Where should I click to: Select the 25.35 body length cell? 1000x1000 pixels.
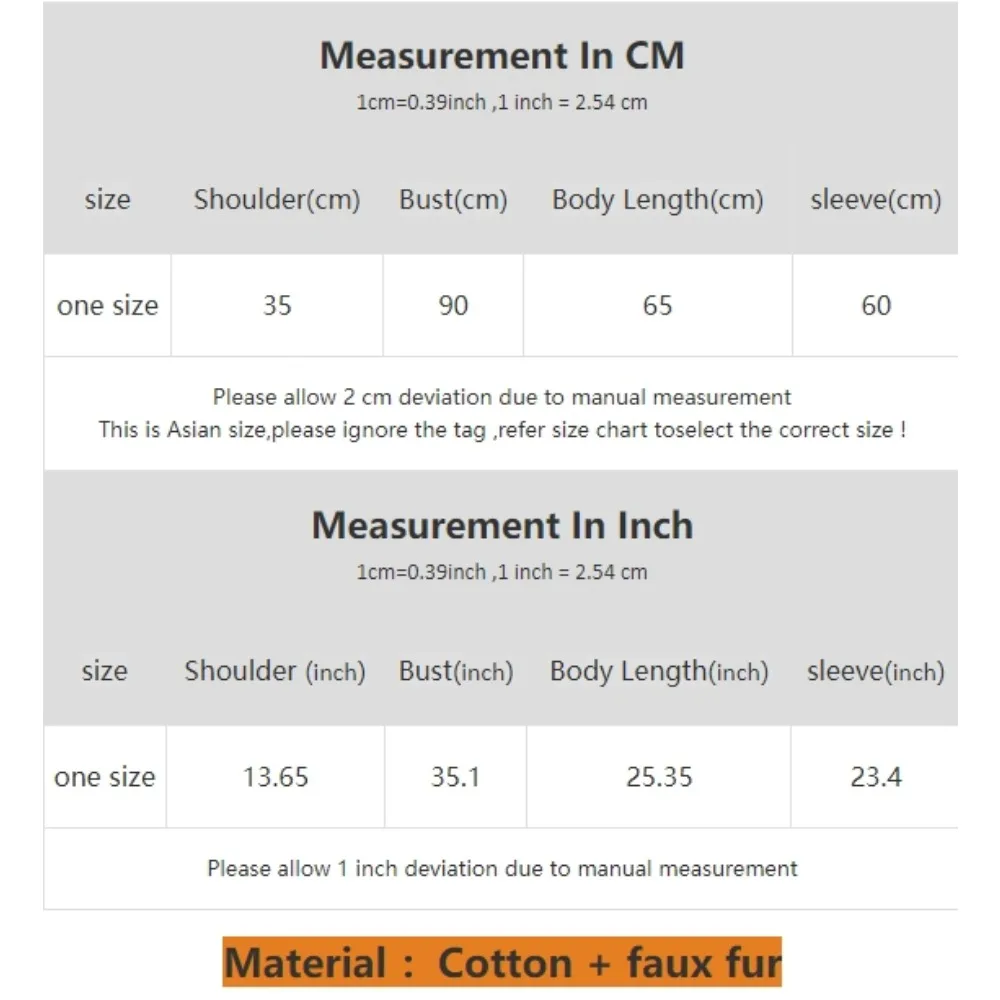tap(659, 777)
